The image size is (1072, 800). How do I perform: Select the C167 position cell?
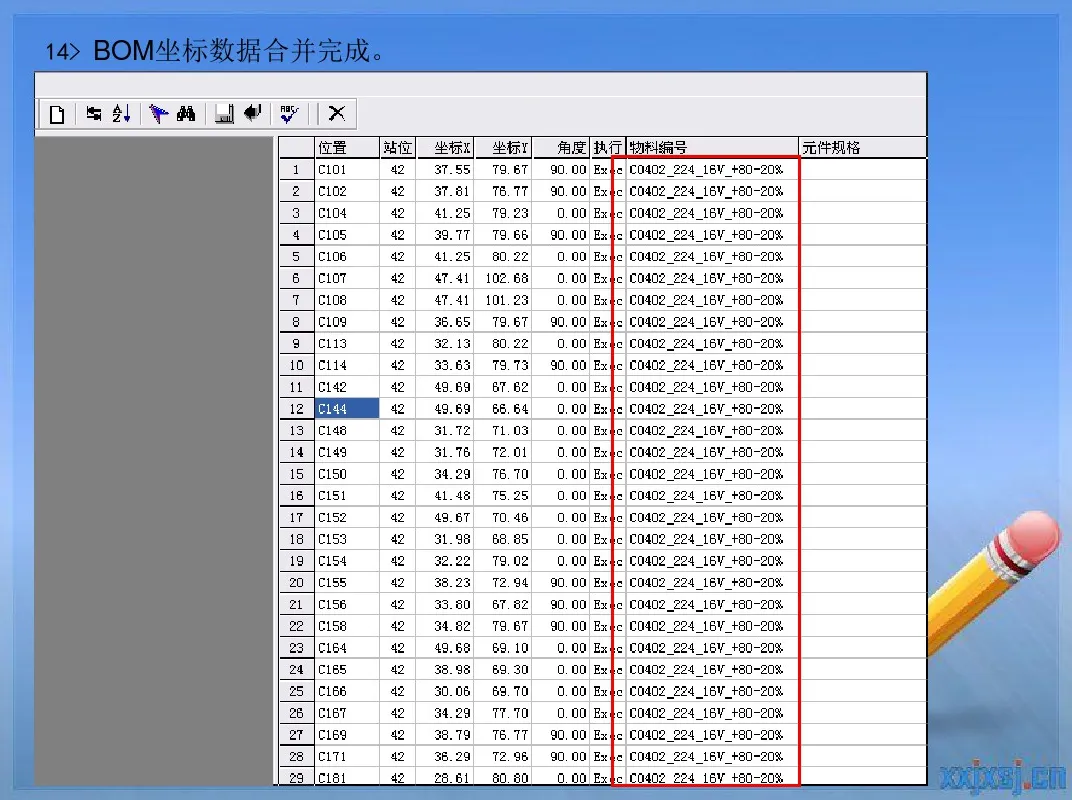pyautogui.click(x=347, y=713)
